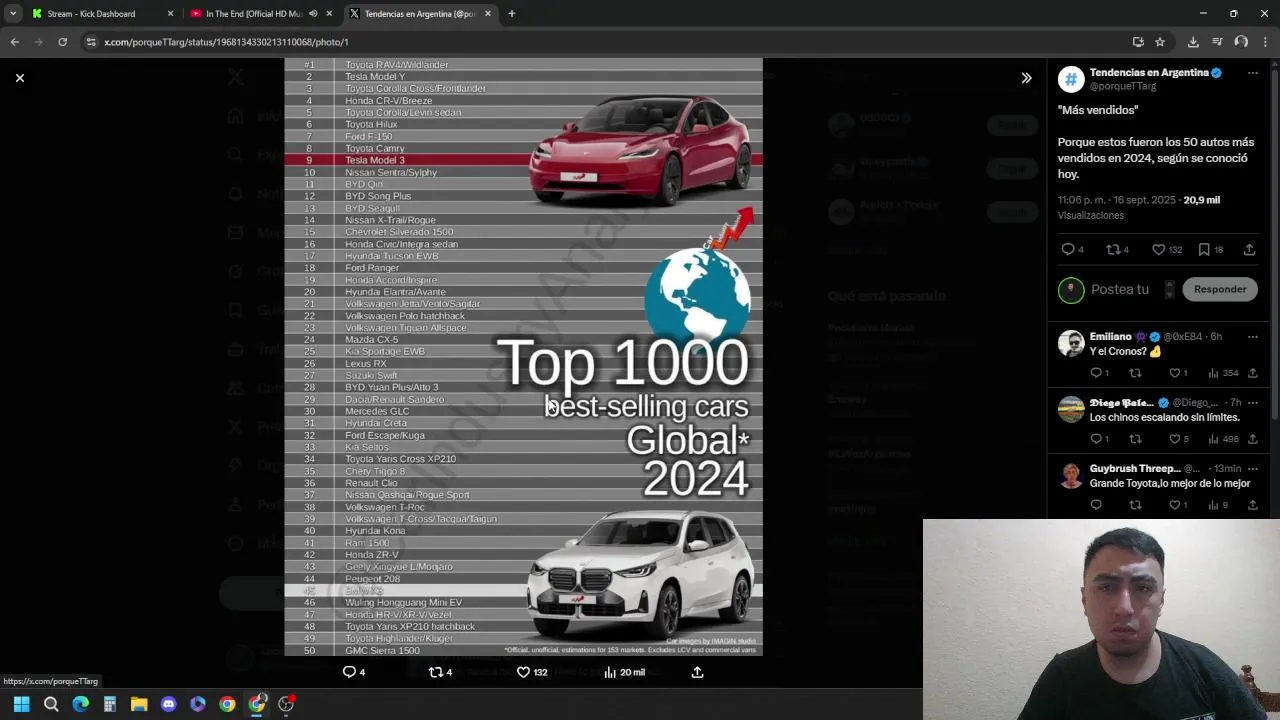Repost icon under the photo
The height and width of the screenshot is (720, 1280).
click(435, 672)
